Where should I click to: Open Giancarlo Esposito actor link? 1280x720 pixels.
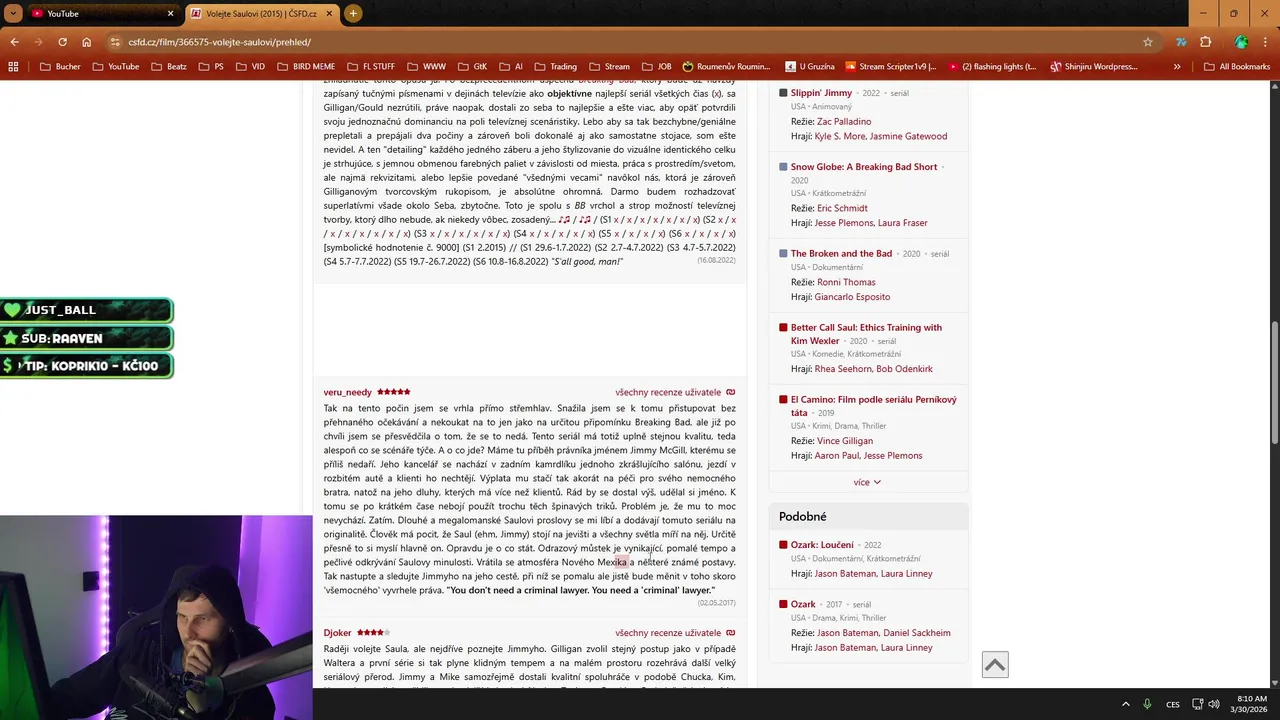(x=852, y=297)
